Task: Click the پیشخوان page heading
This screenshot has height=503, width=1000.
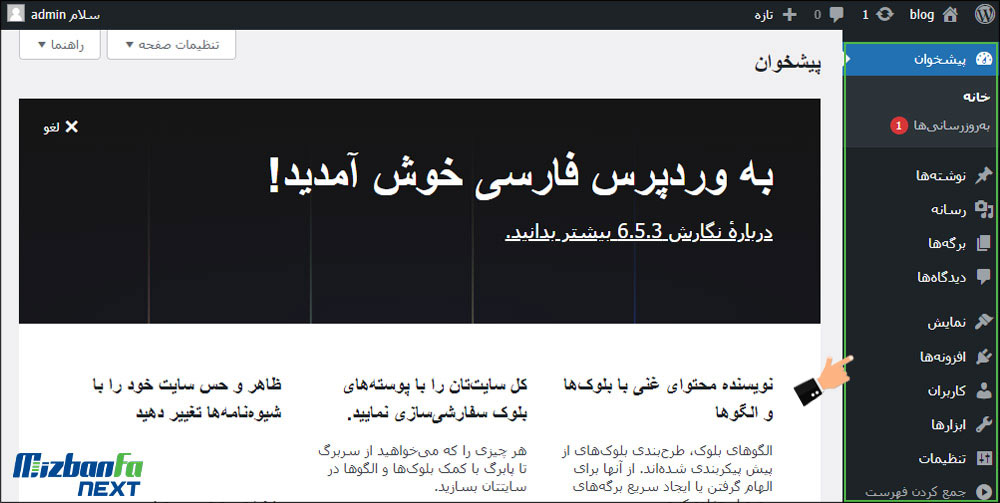Action: tap(788, 62)
